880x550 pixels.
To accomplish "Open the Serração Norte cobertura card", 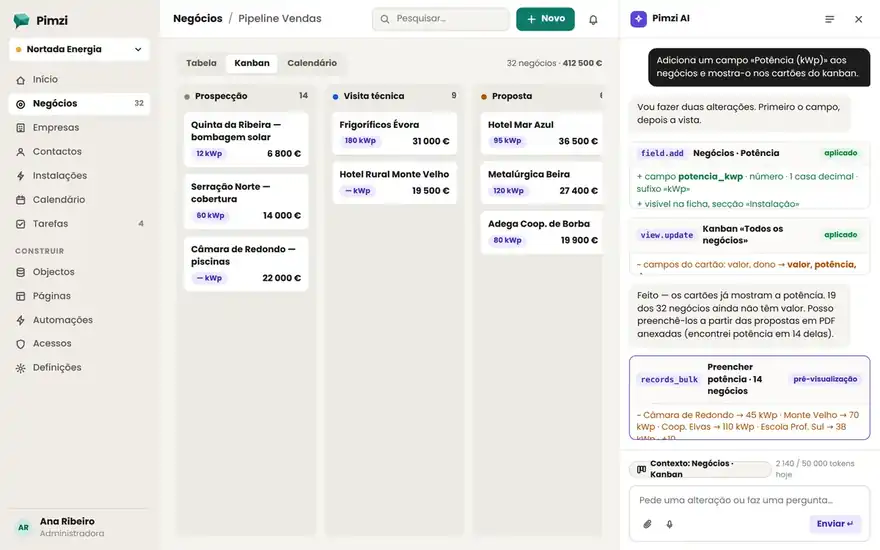I will 246,201.
